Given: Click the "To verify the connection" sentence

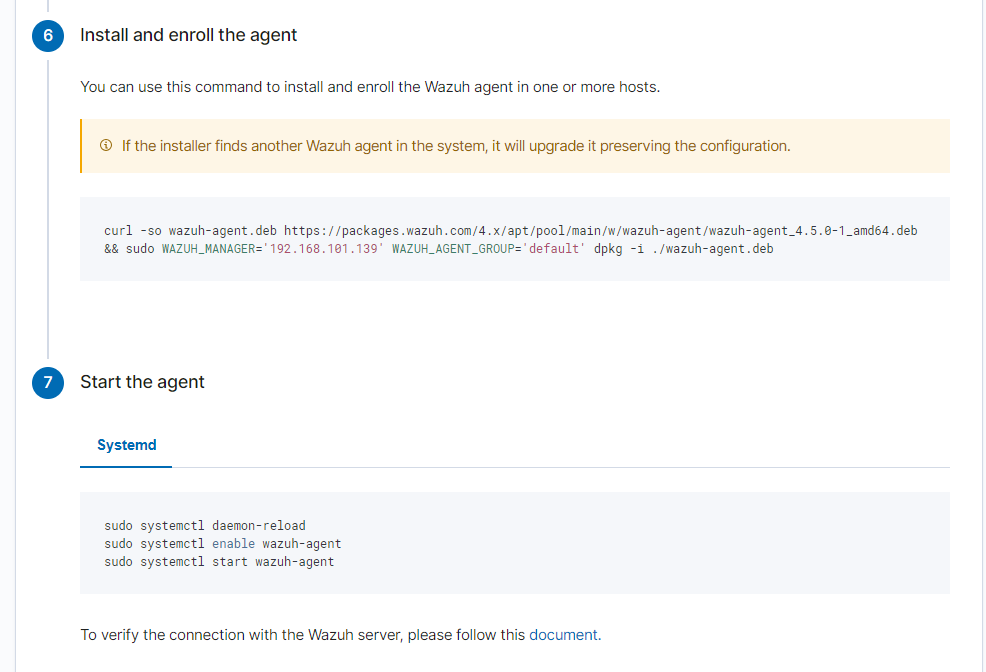Looking at the screenshot, I should tap(300, 634).
